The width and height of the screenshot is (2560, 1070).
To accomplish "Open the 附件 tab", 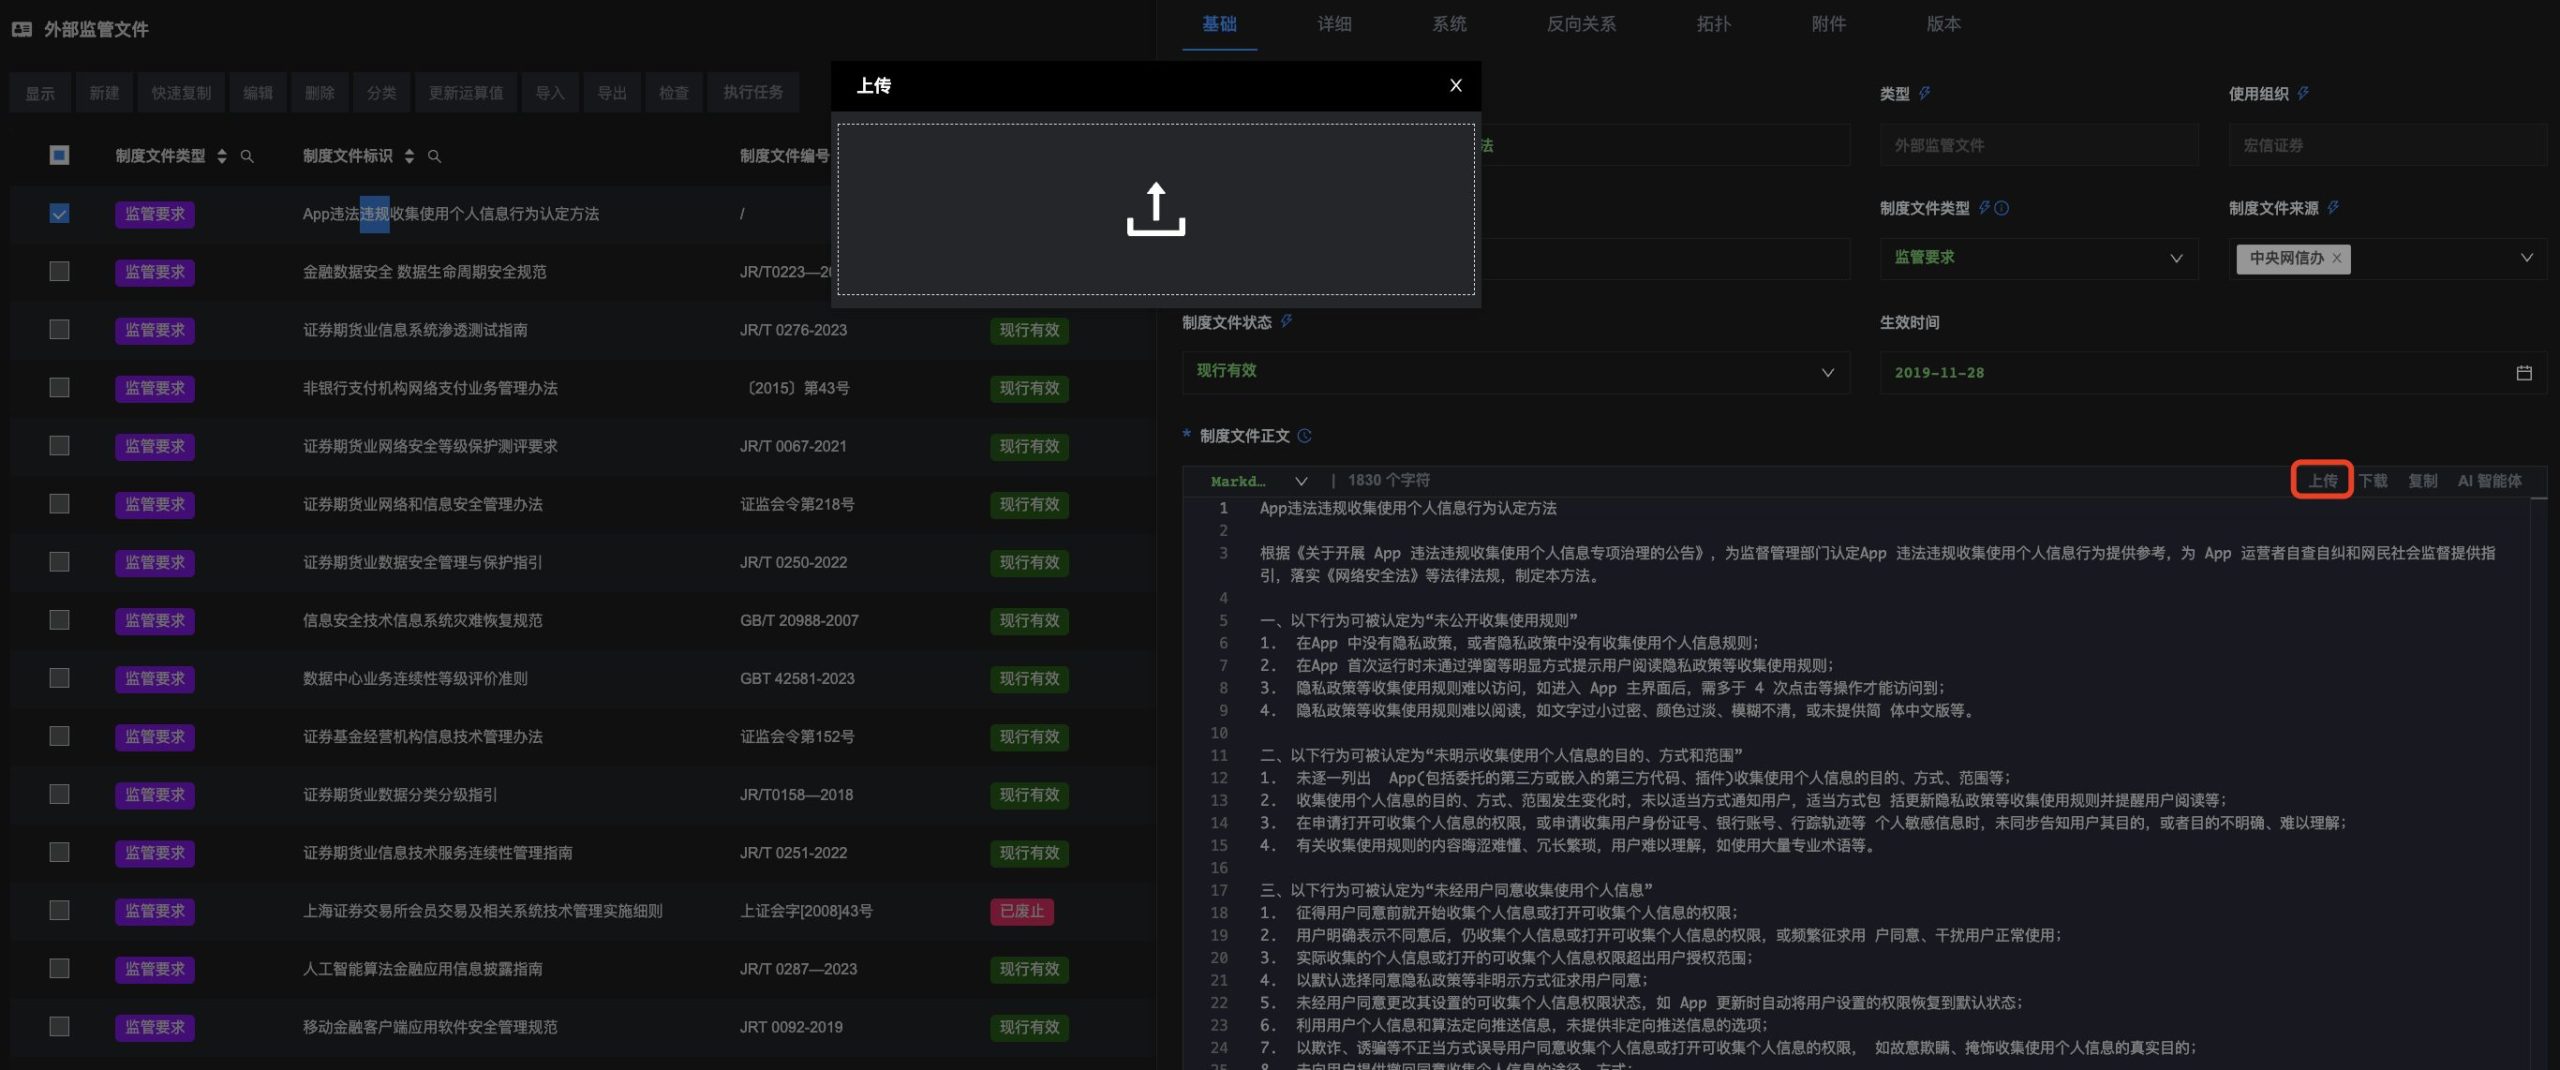I will click(x=1828, y=24).
